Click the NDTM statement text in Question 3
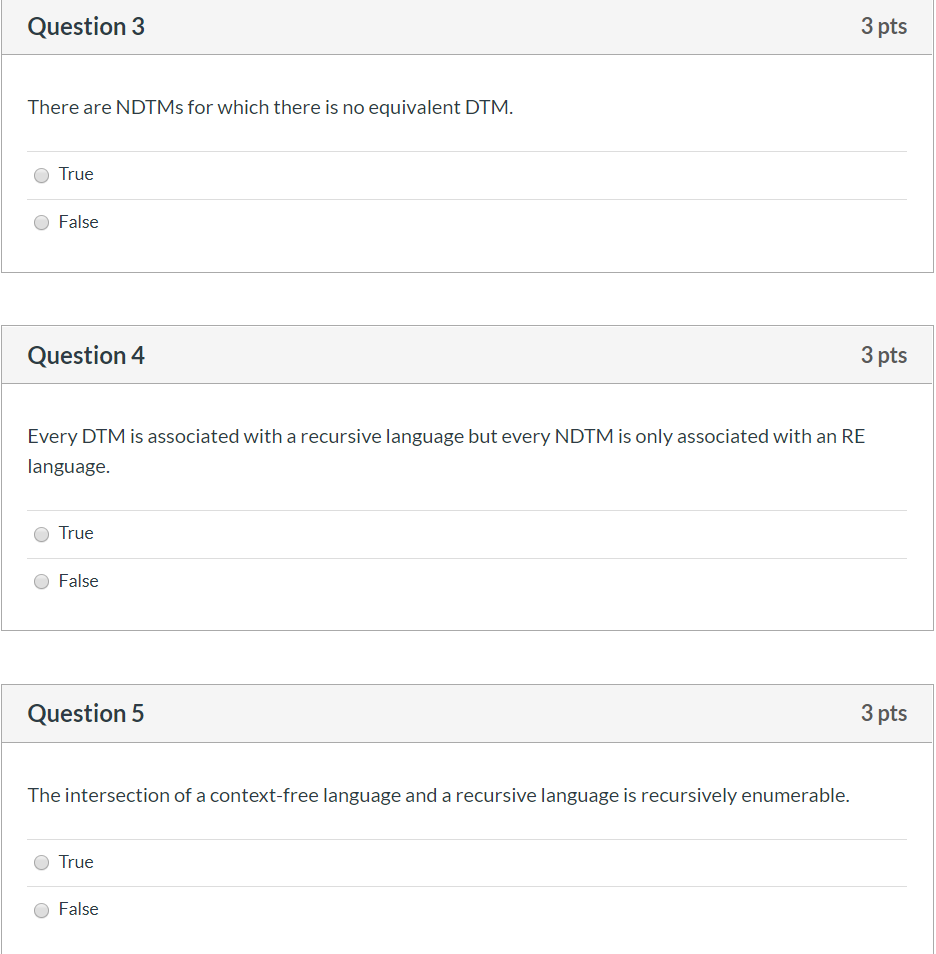This screenshot has width=936, height=954. click(x=270, y=107)
